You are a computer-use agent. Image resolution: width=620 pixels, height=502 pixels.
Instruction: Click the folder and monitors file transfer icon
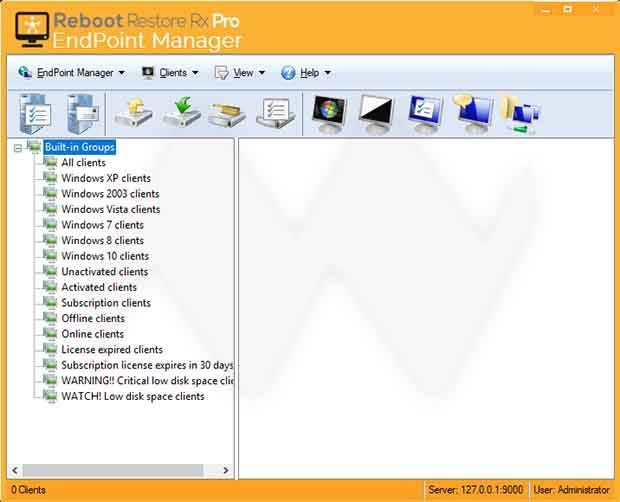pos(521,114)
